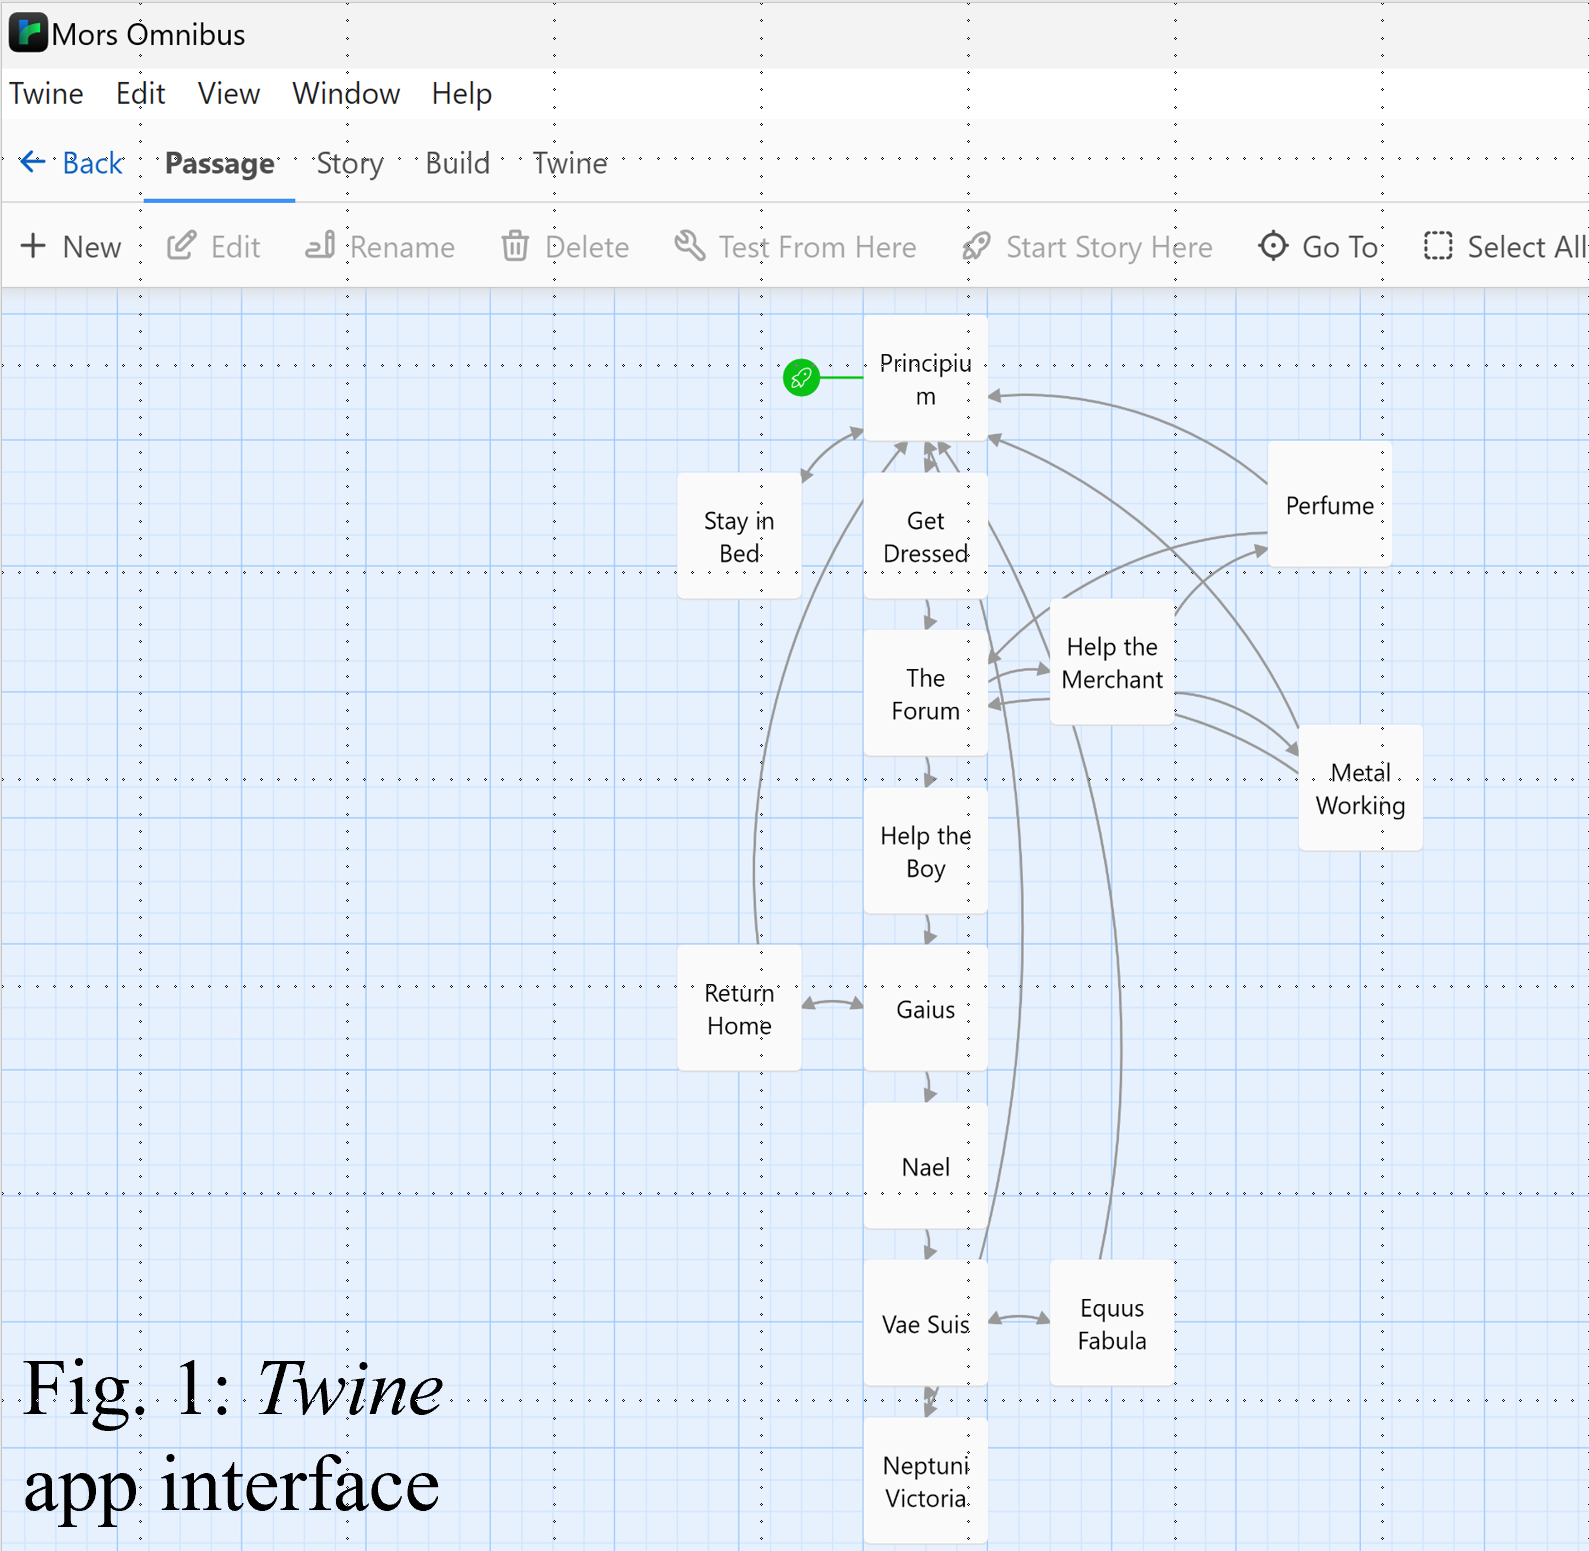Open the Build tab
This screenshot has height=1551, width=1589.
457,163
